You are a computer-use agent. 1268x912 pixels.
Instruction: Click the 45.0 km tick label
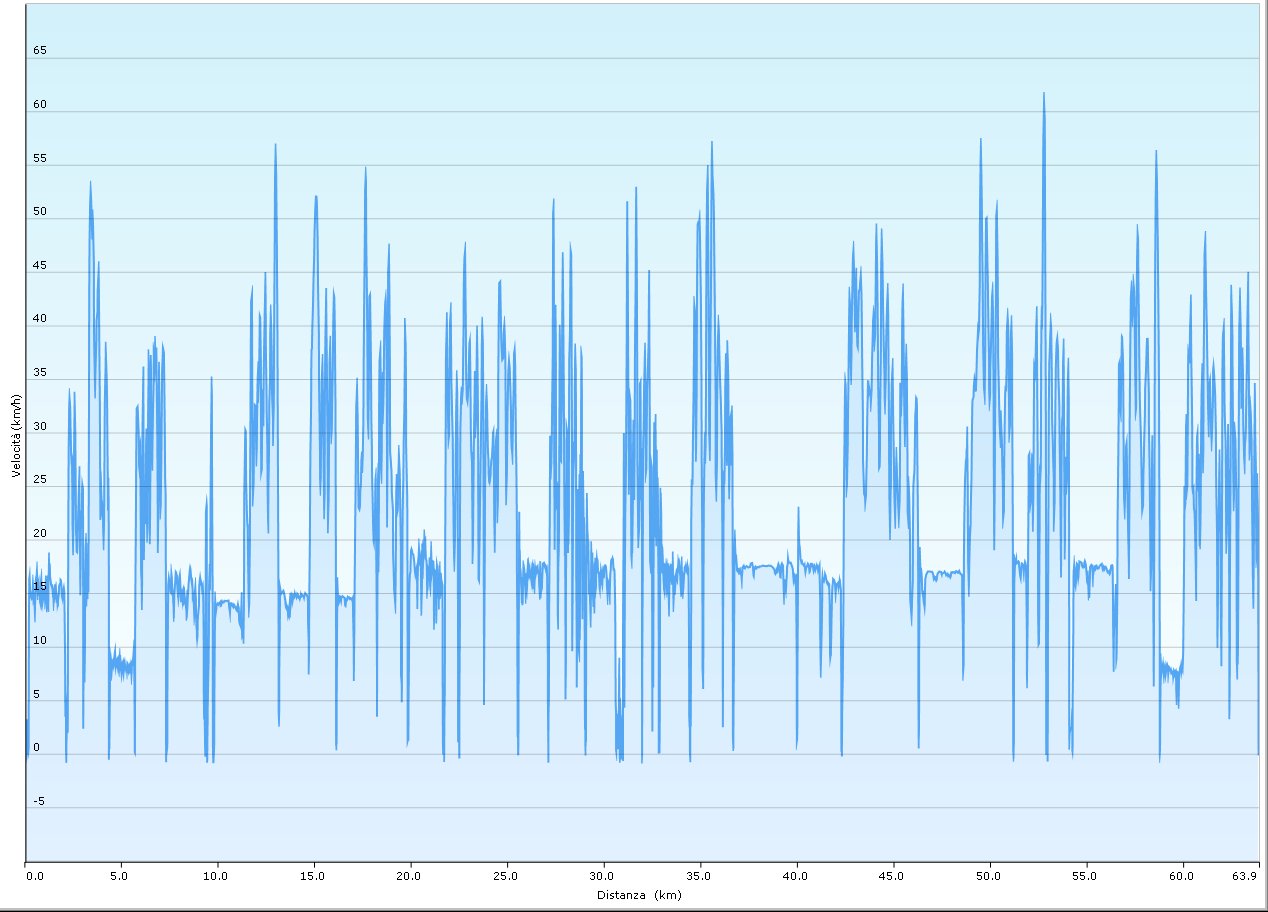coord(892,876)
